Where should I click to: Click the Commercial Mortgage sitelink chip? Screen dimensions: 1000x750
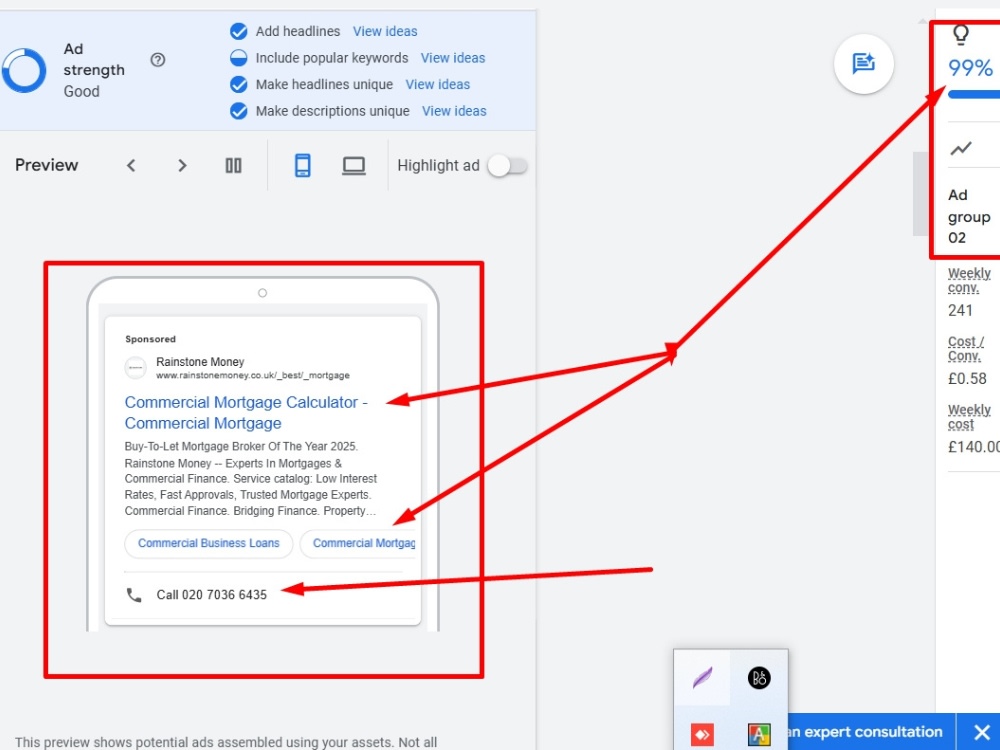pos(358,543)
